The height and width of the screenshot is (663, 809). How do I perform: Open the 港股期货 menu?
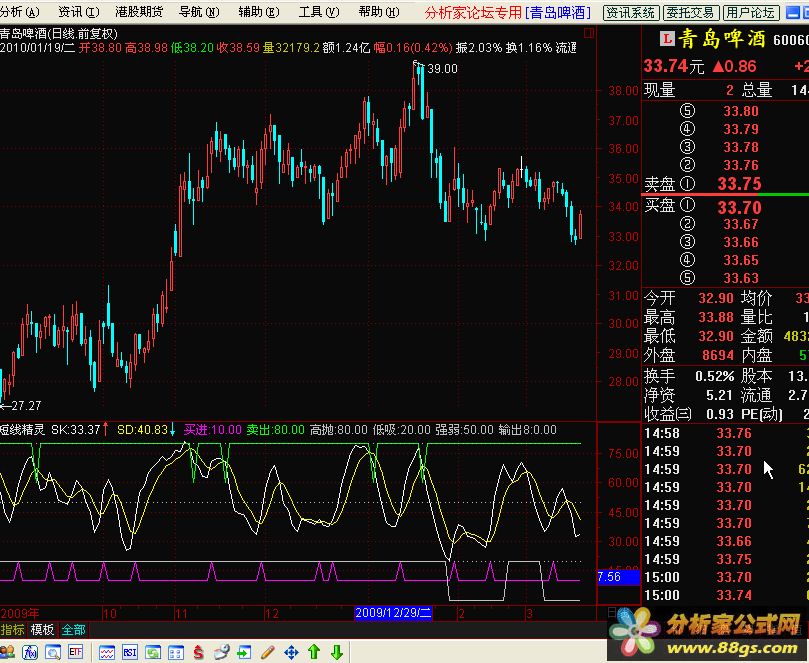139,12
